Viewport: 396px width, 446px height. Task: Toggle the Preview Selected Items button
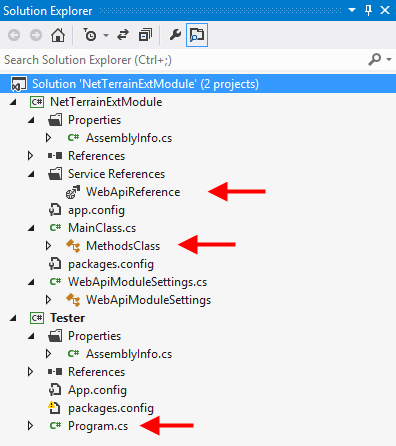(x=197, y=35)
